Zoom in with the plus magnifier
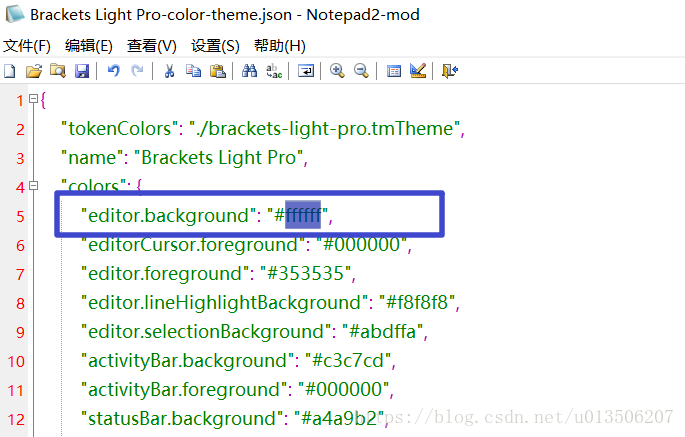This screenshot has height=437, width=685. pyautogui.click(x=337, y=70)
